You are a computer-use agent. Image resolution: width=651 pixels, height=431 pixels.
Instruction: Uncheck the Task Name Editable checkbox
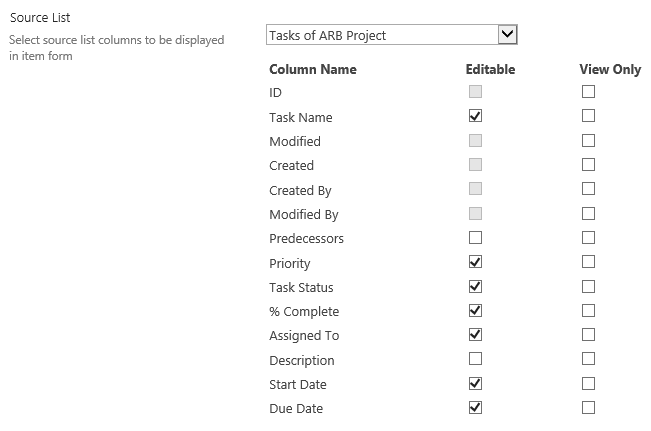pyautogui.click(x=475, y=116)
